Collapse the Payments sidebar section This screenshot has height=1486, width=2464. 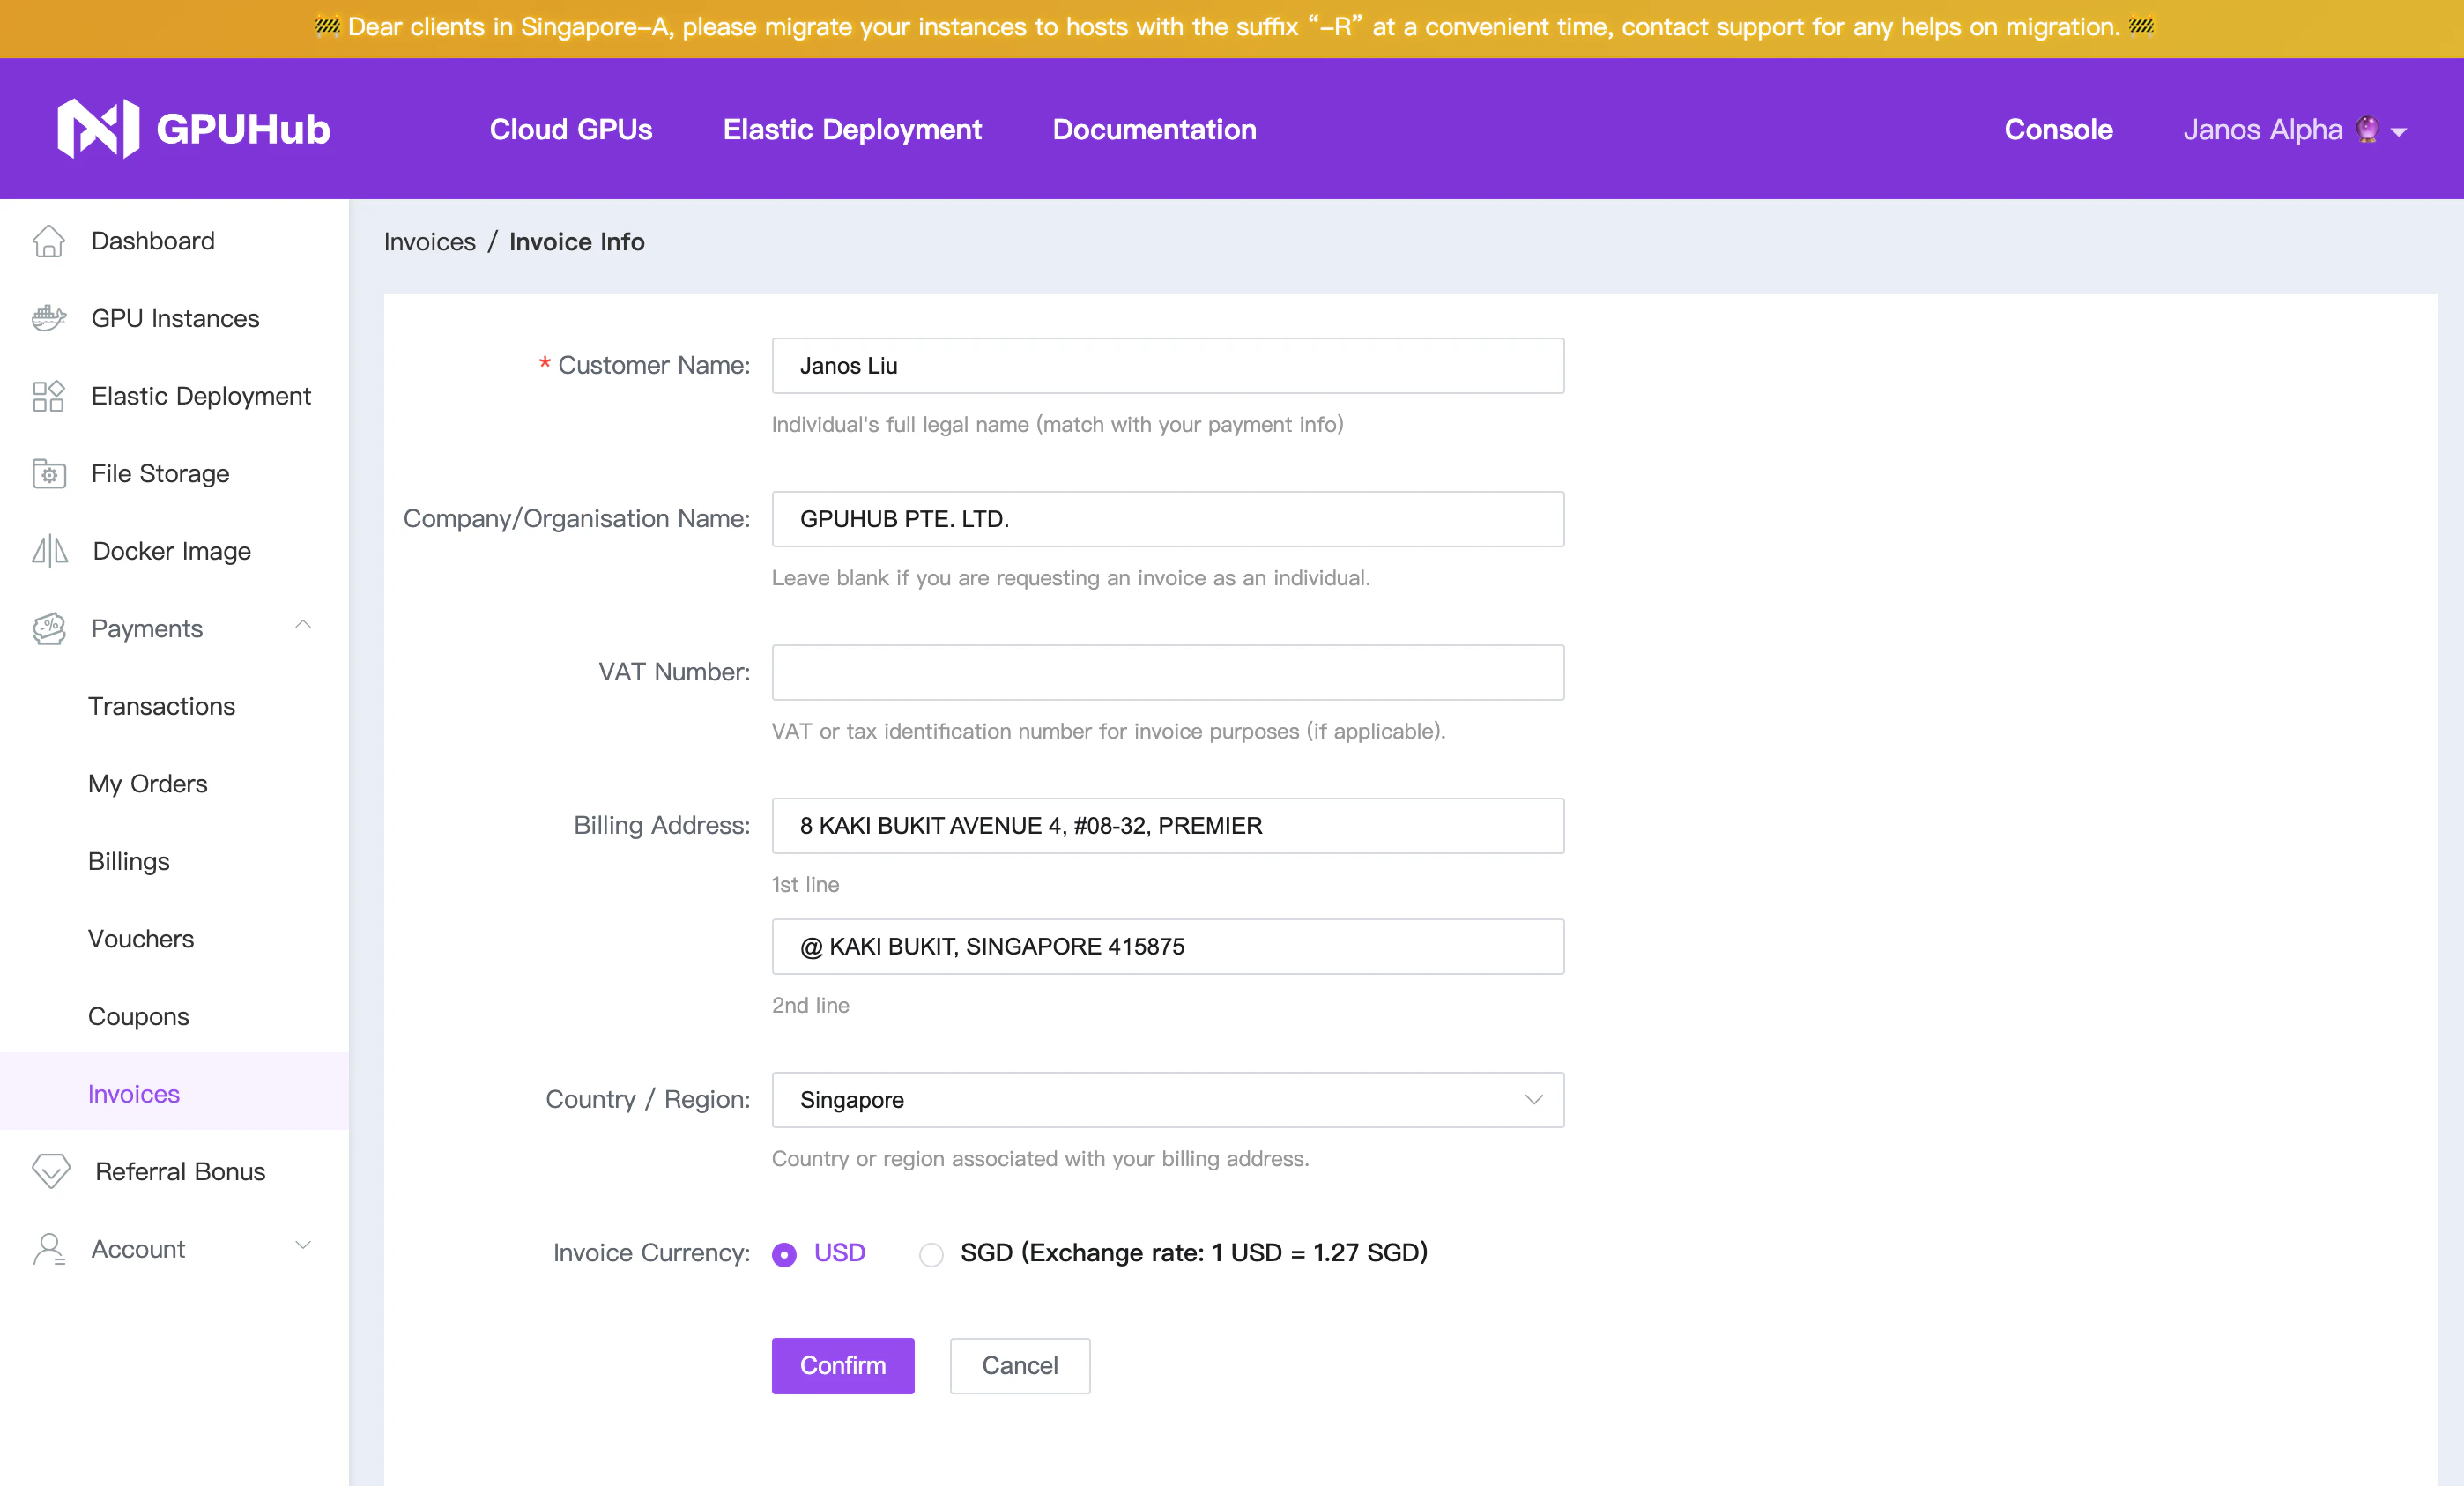(x=303, y=625)
